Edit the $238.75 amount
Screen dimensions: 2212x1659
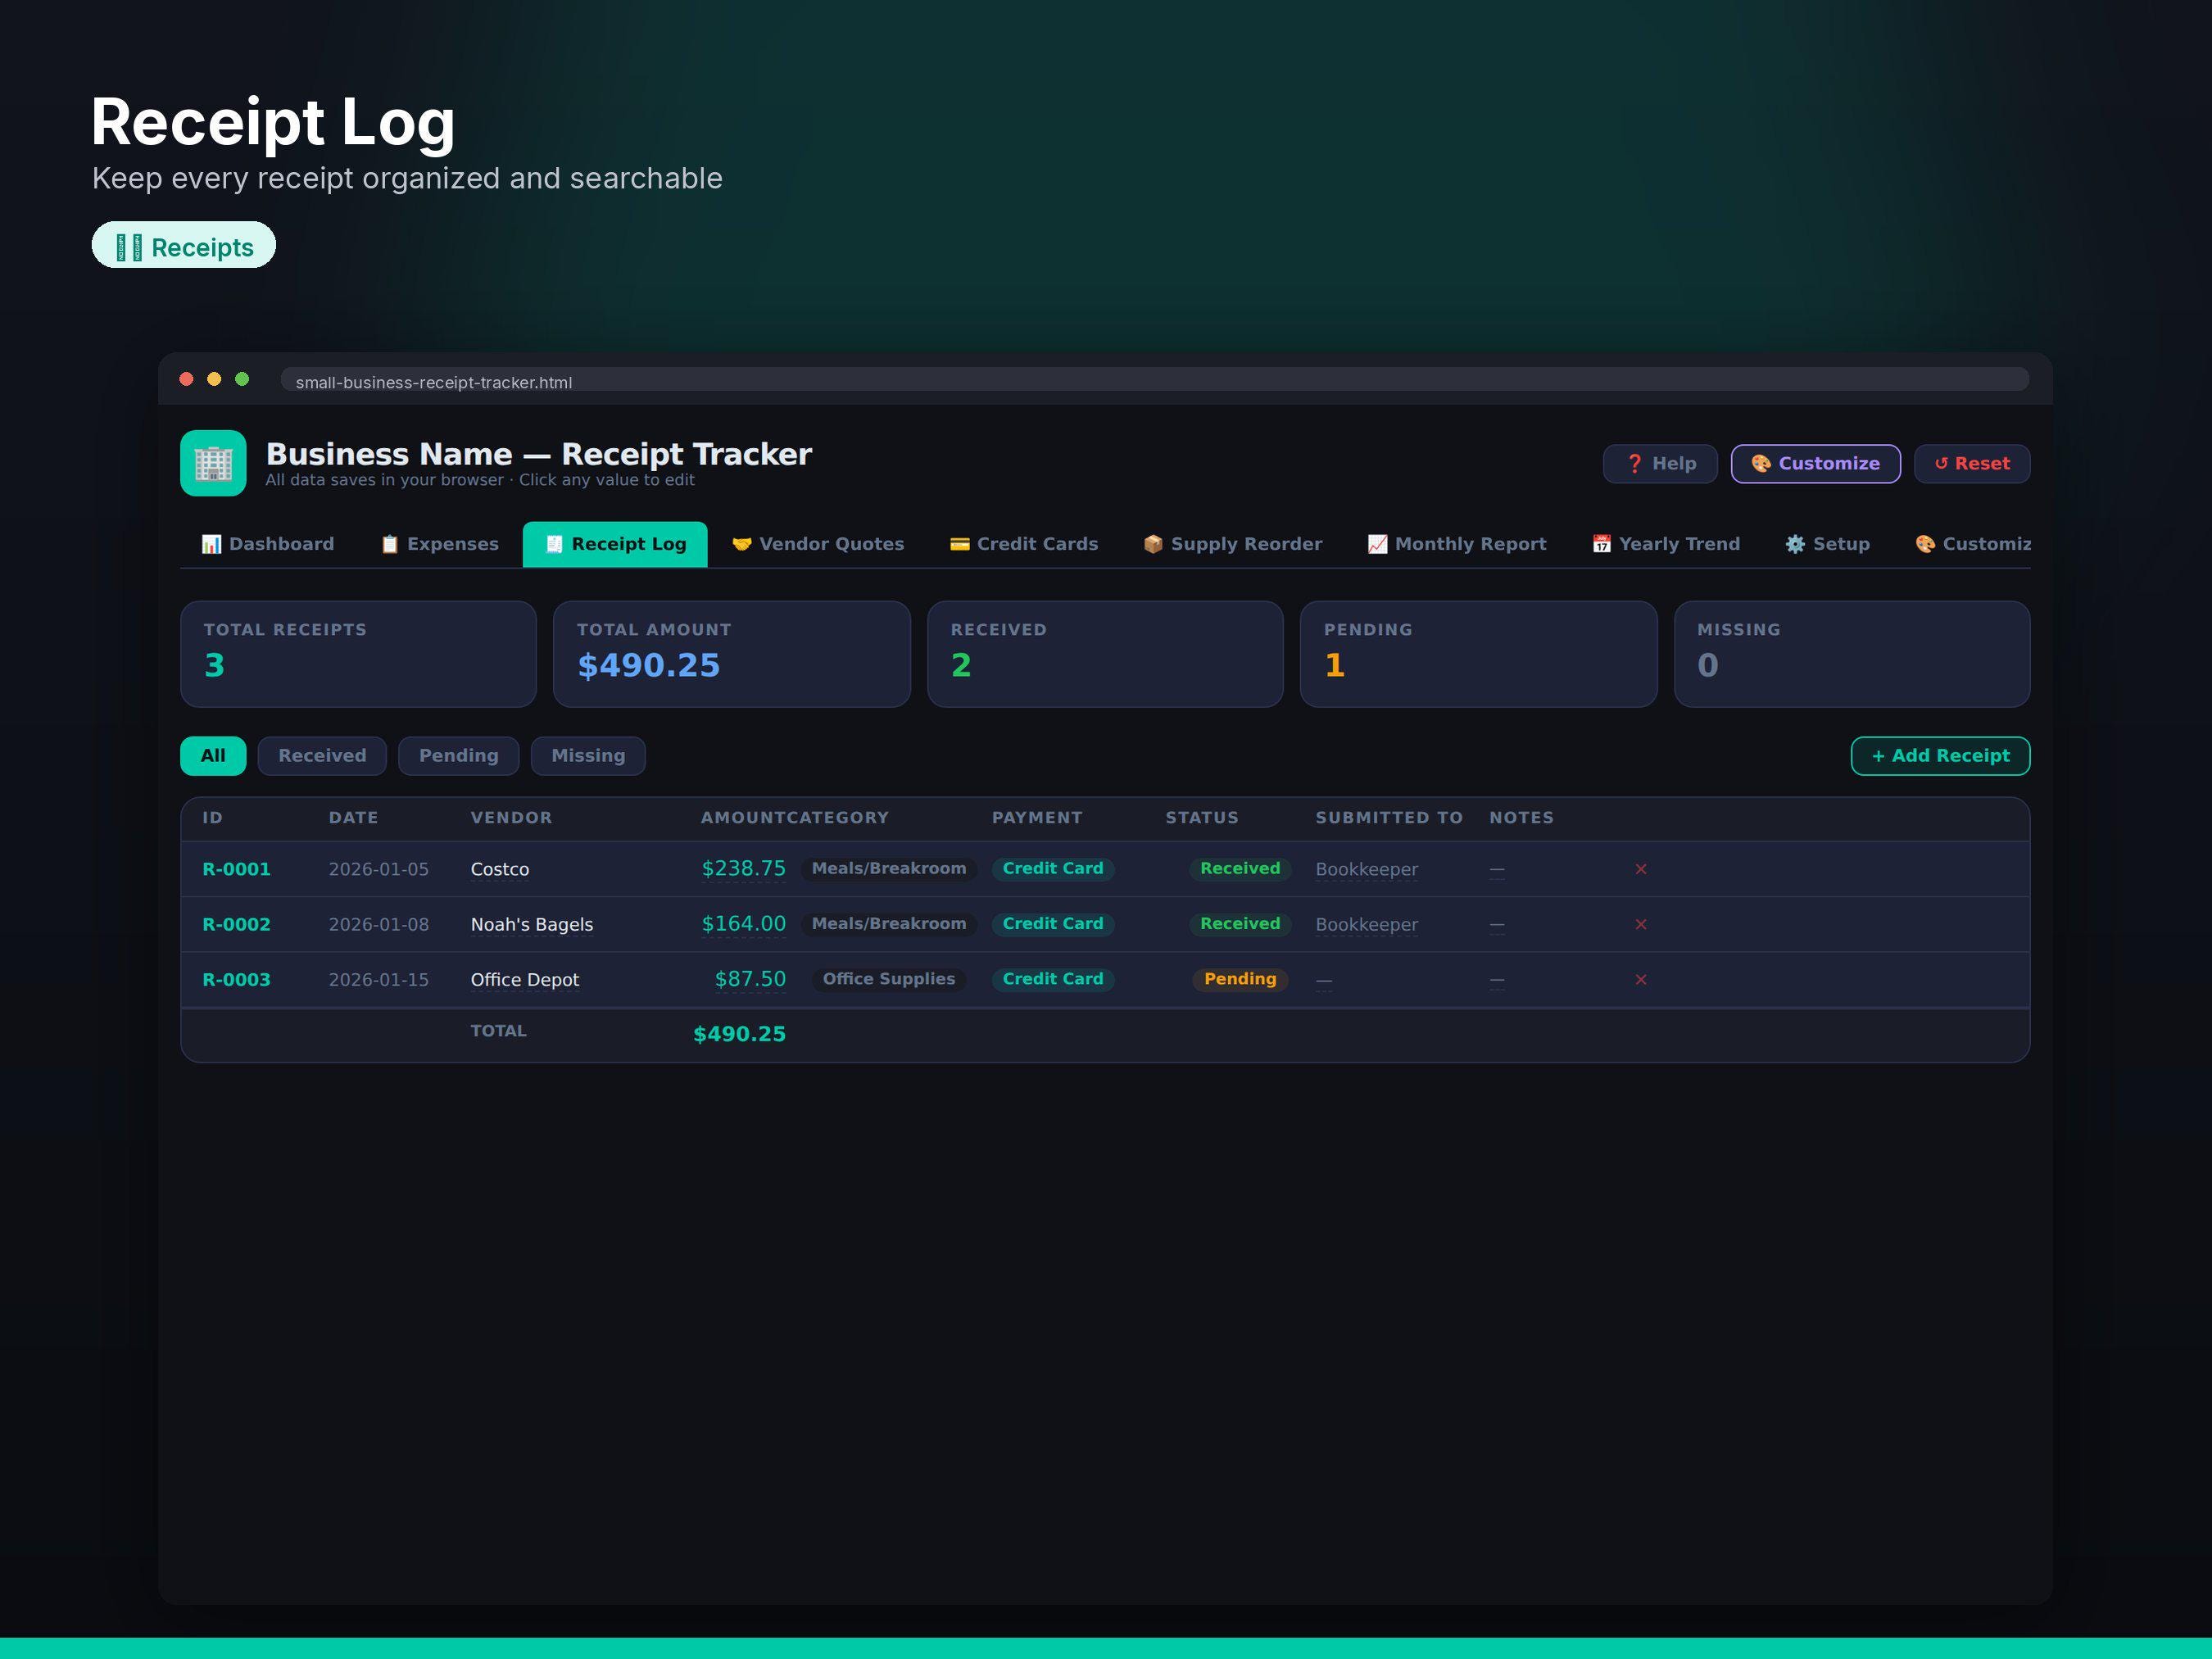744,868
